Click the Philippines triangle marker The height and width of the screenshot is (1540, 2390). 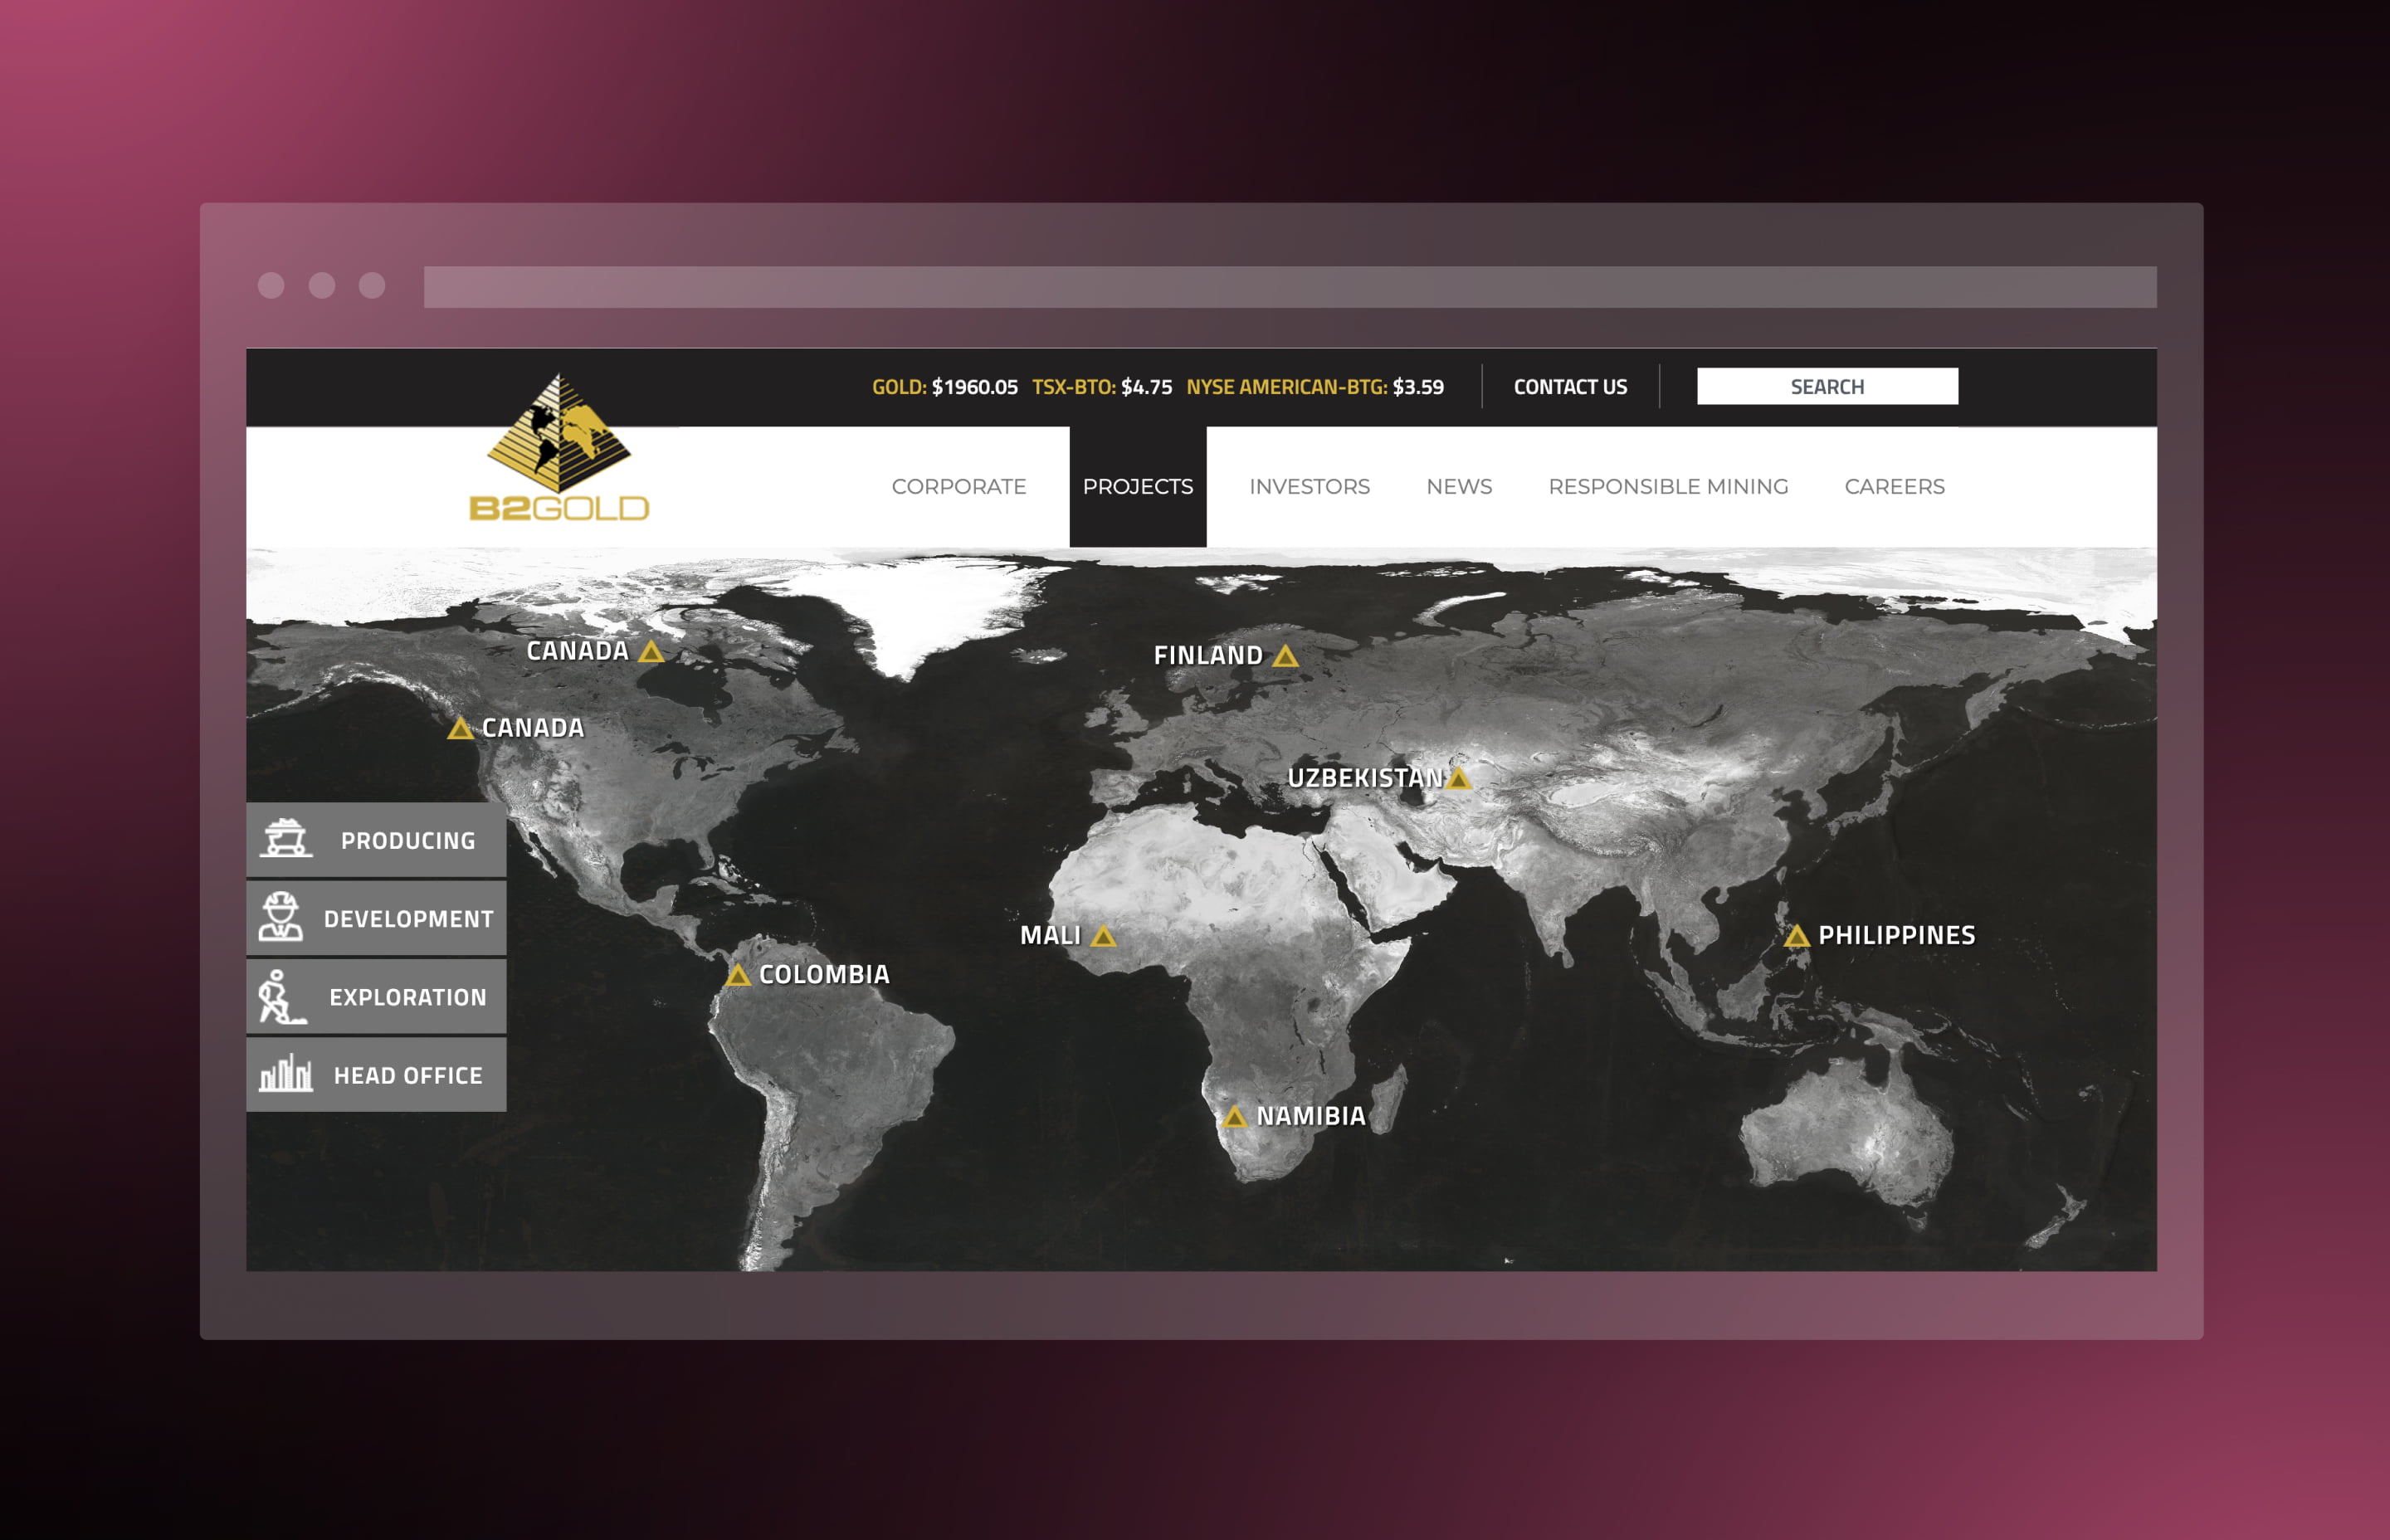[1797, 936]
